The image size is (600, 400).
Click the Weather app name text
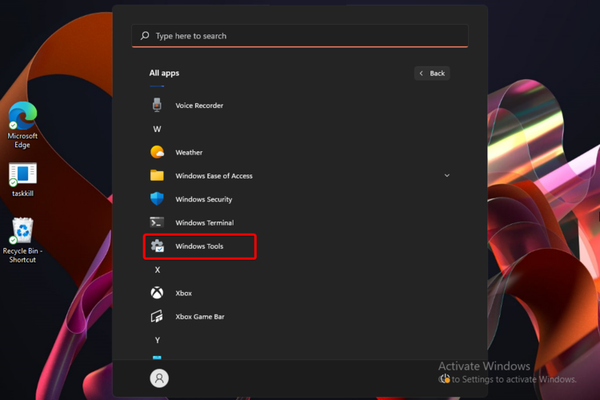coord(189,153)
